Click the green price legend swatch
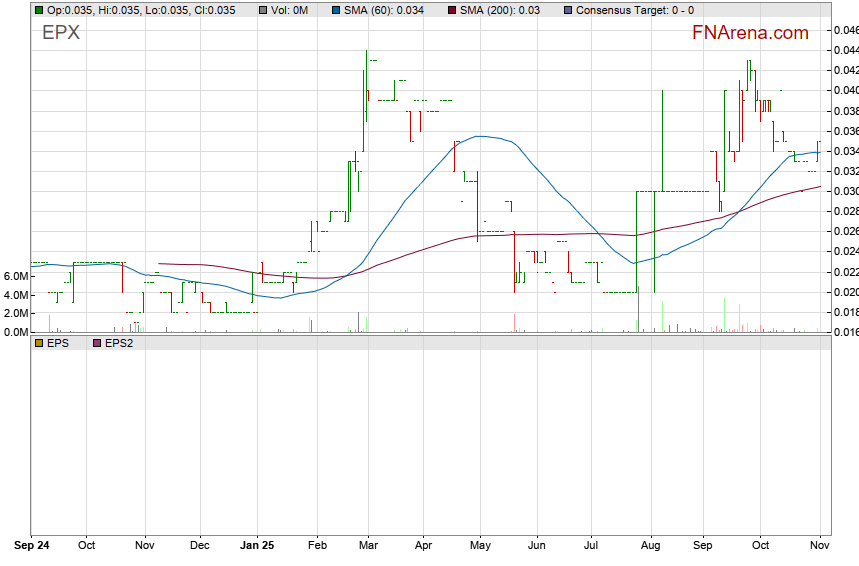The height and width of the screenshot is (566, 859). point(38,10)
